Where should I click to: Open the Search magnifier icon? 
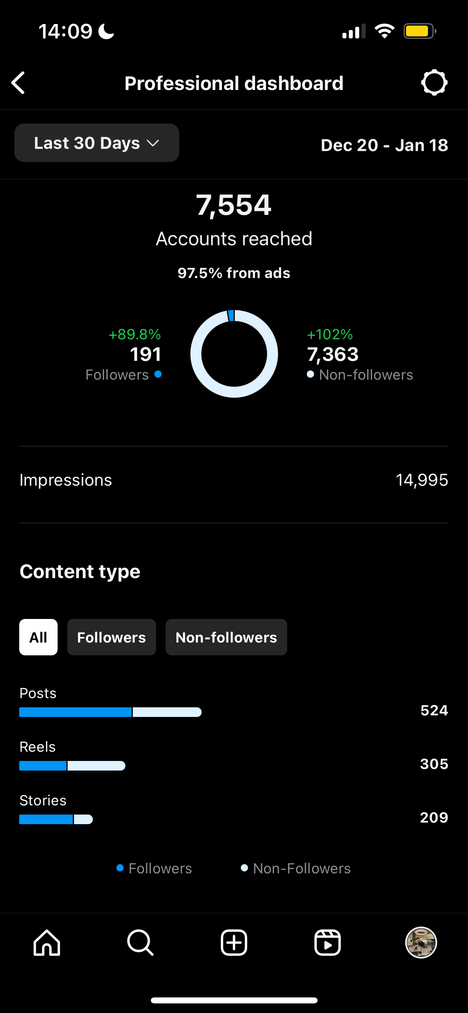tap(140, 943)
